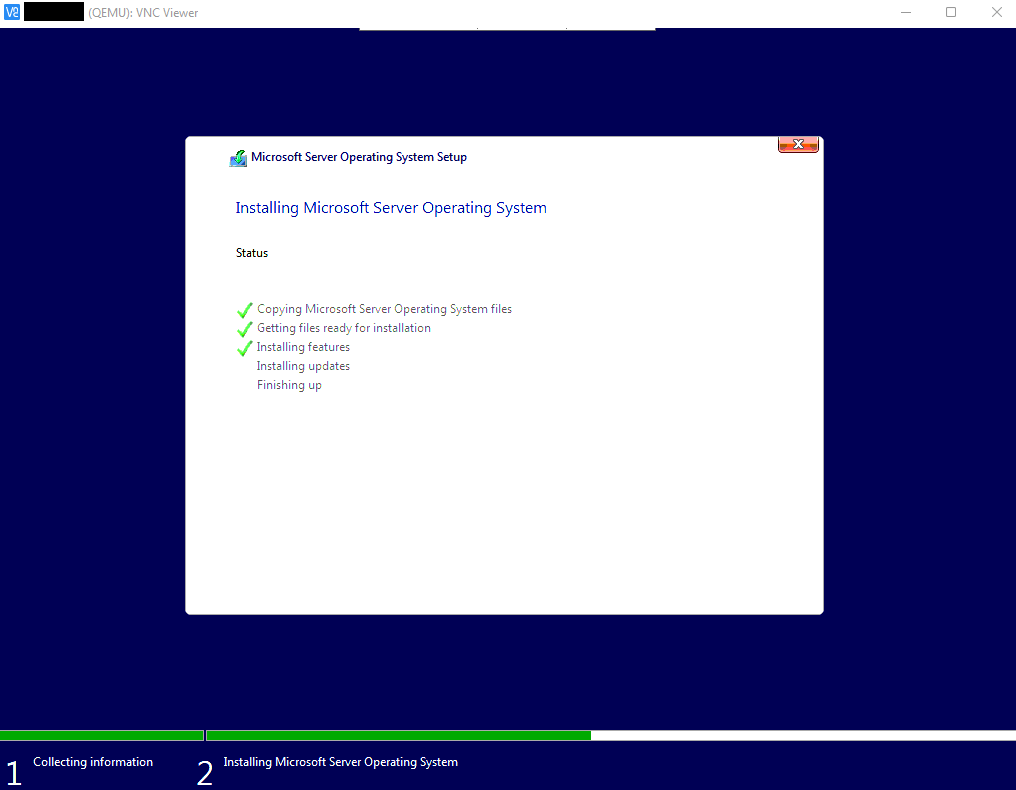1016x790 pixels.
Task: Click the green checkmark next to Installing features
Action: (244, 348)
